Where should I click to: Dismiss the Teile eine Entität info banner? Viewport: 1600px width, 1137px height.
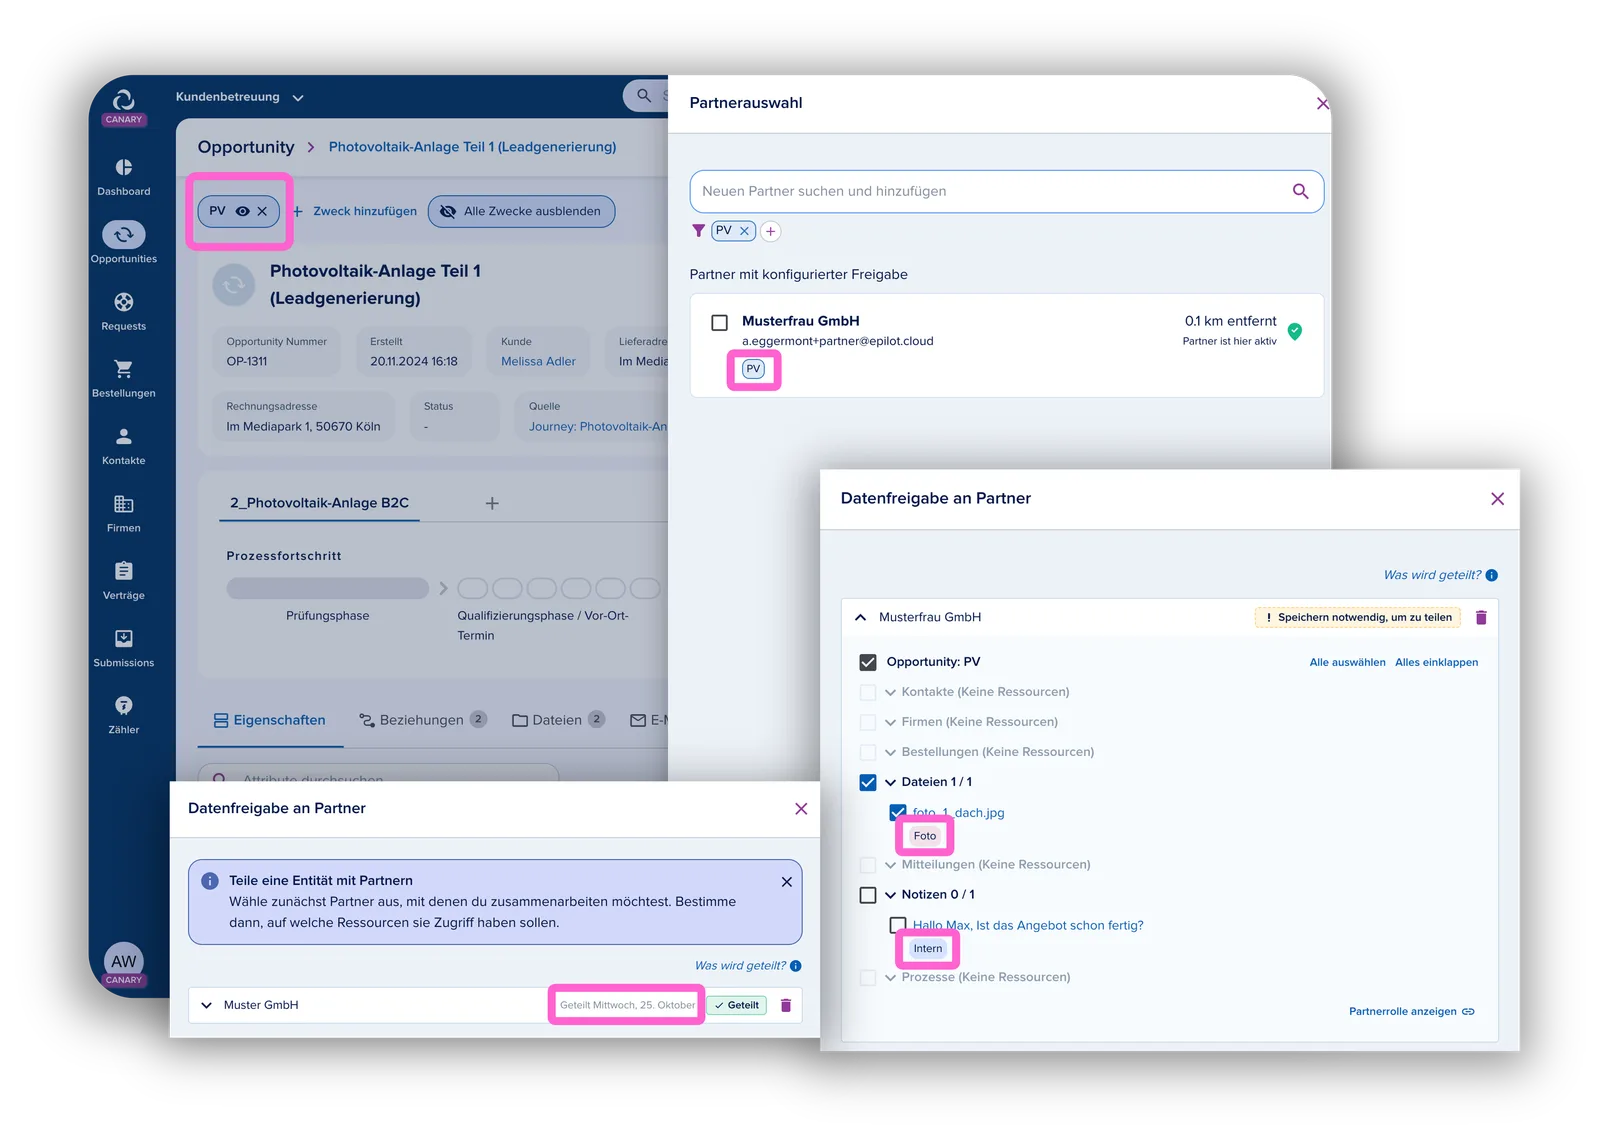786,882
